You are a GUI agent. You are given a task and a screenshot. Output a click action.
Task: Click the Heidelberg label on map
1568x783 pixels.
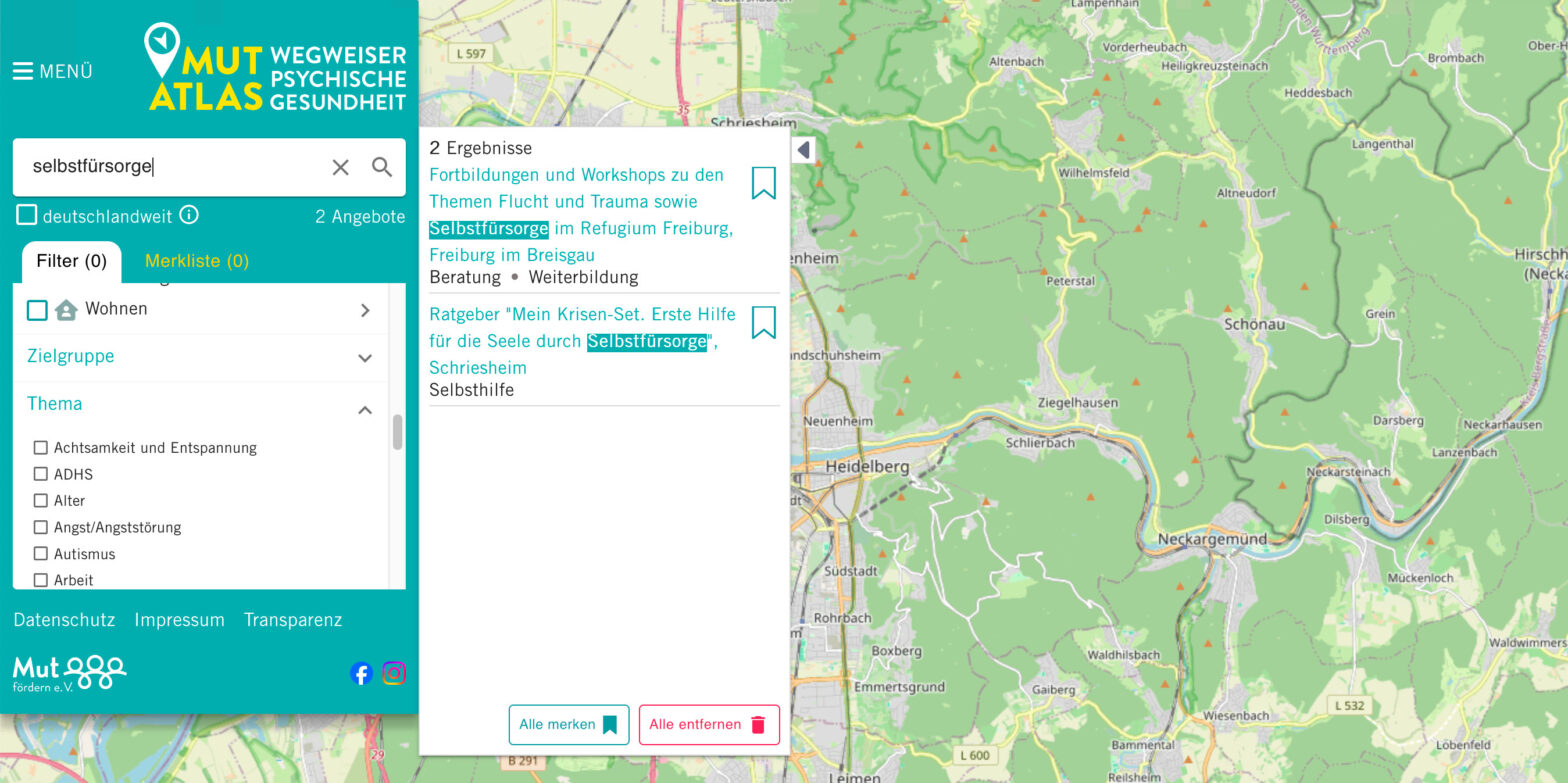click(867, 467)
